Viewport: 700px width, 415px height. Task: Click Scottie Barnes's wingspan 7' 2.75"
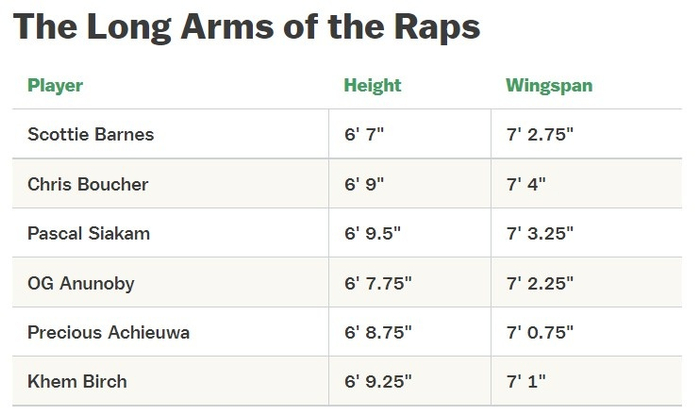pos(540,134)
